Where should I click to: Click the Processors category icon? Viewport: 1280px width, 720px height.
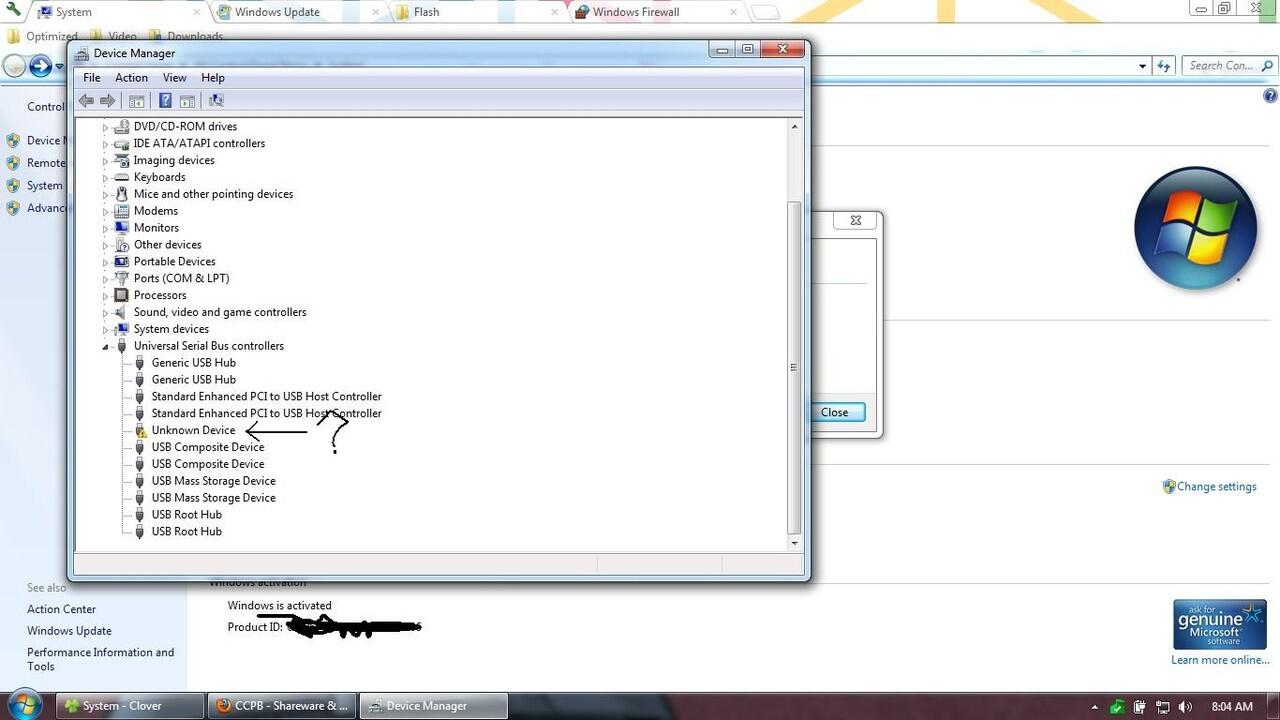click(x=122, y=295)
